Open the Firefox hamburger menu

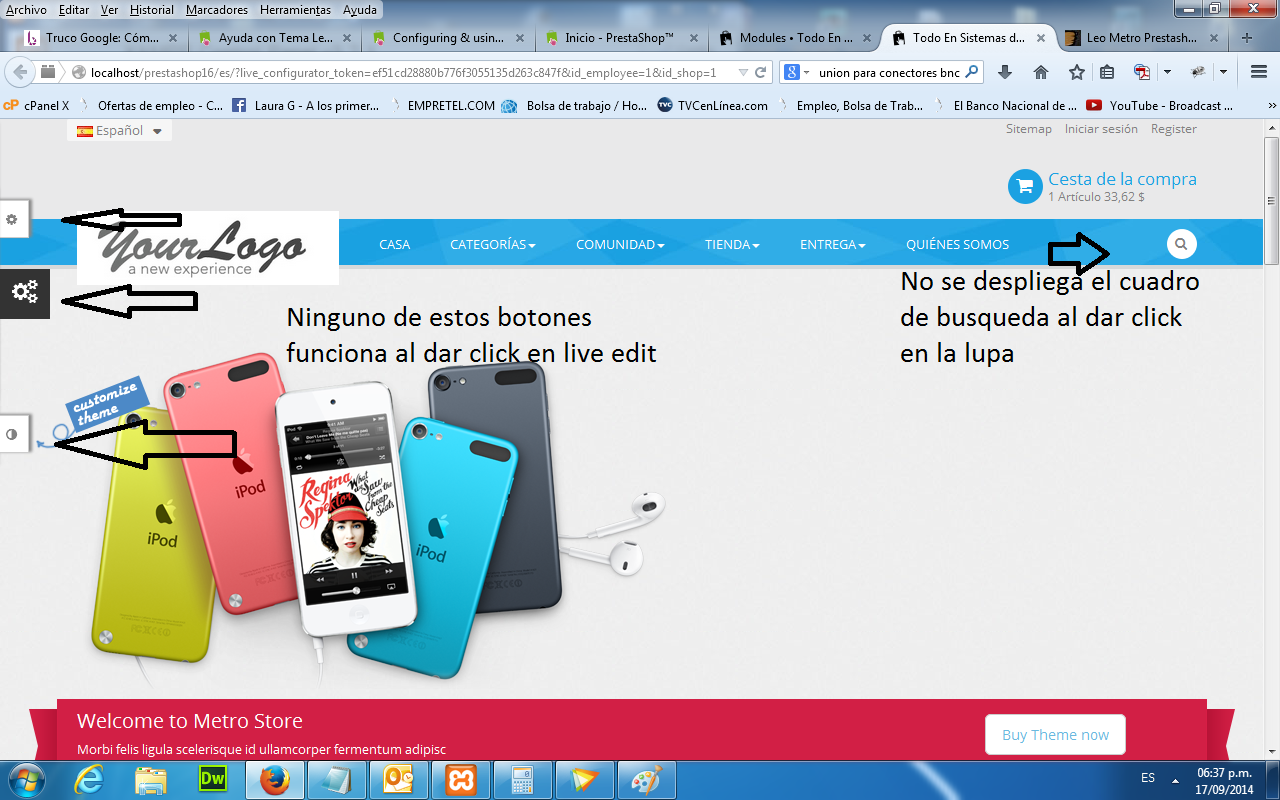[1259, 72]
